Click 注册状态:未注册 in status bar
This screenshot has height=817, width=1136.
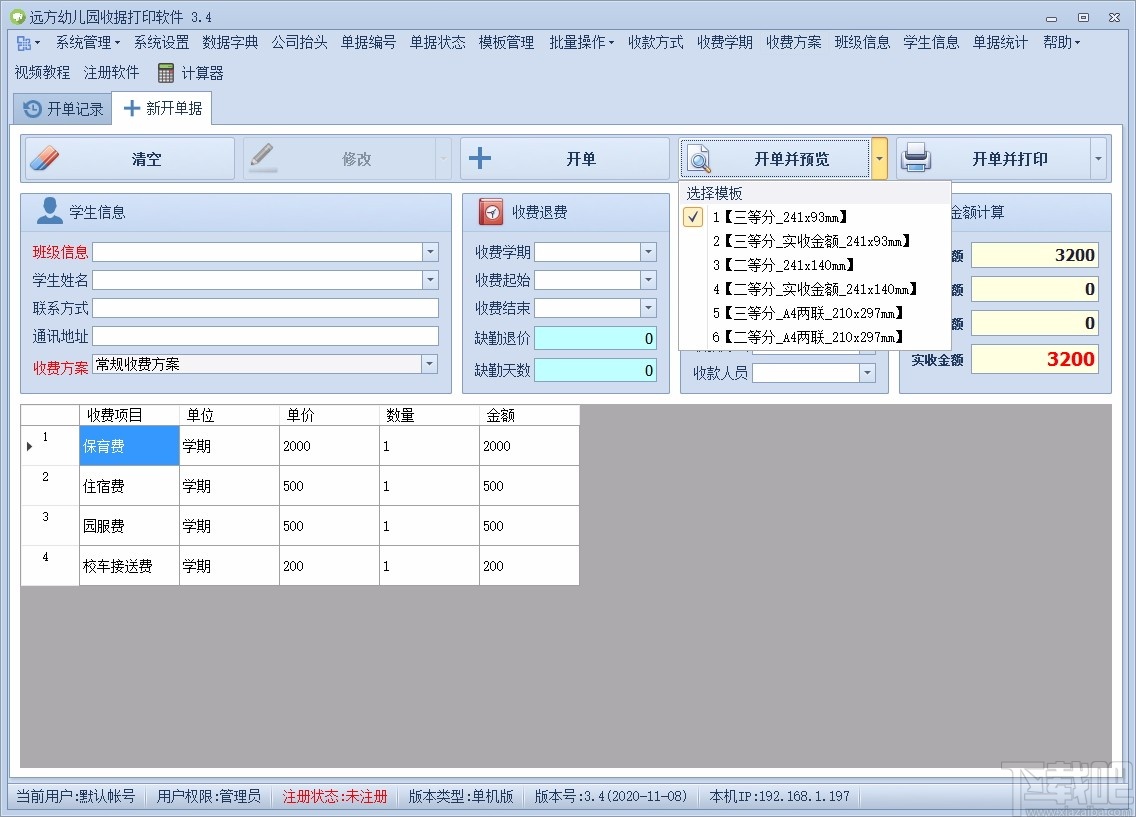click(335, 797)
